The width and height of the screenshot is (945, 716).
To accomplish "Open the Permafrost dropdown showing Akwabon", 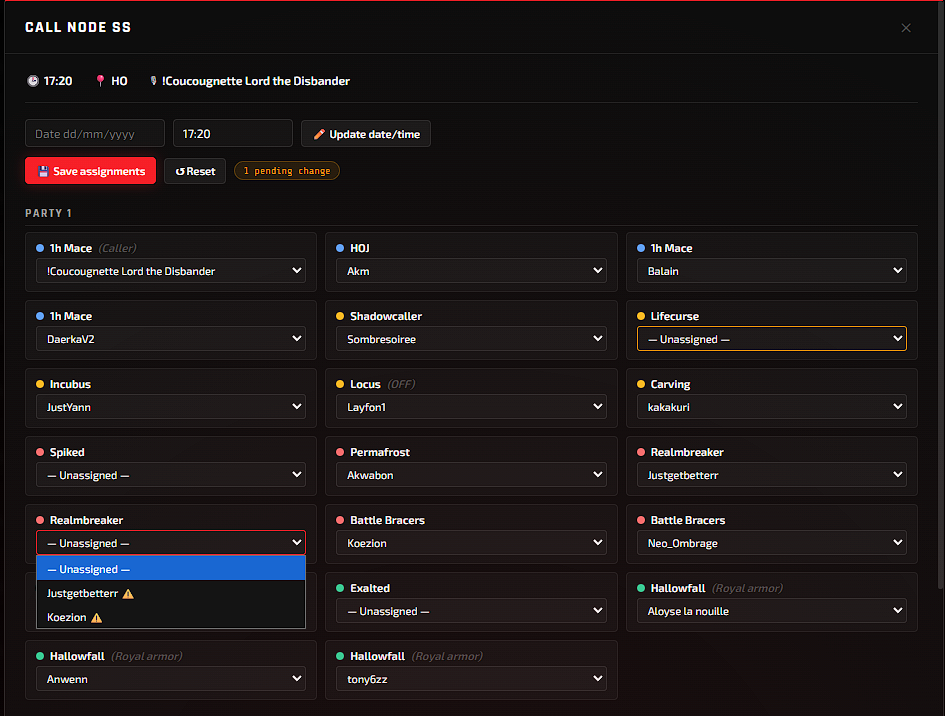I will pos(471,475).
